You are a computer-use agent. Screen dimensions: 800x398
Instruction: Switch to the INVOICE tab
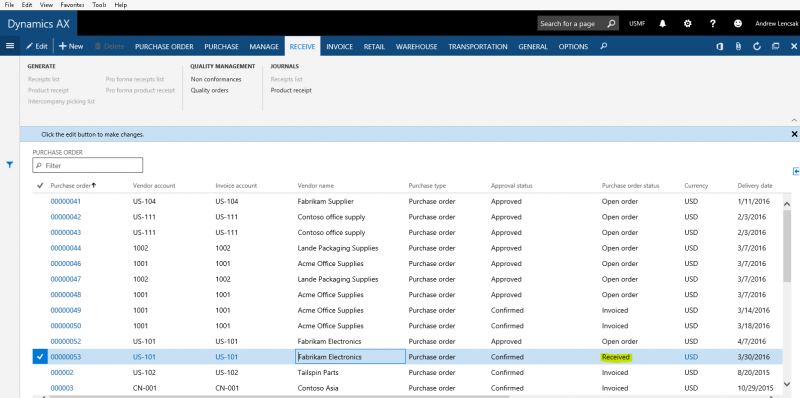coord(339,46)
